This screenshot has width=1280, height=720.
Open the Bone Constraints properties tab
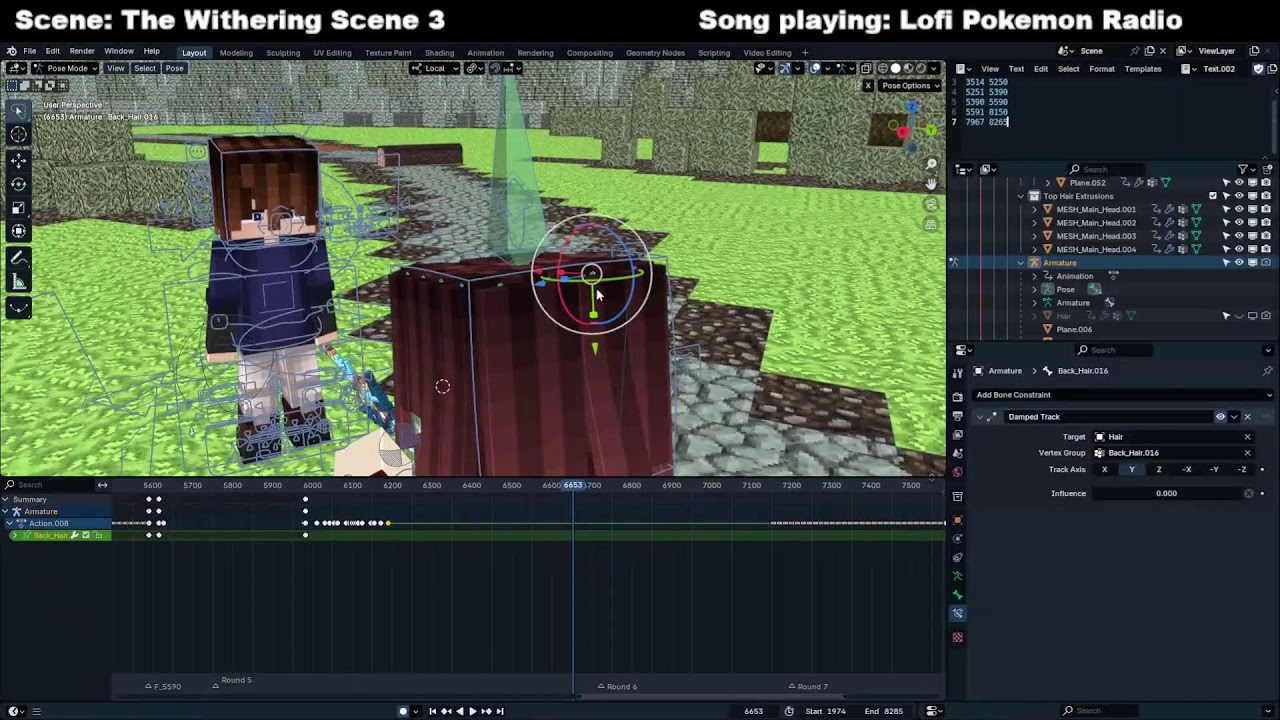(x=957, y=613)
